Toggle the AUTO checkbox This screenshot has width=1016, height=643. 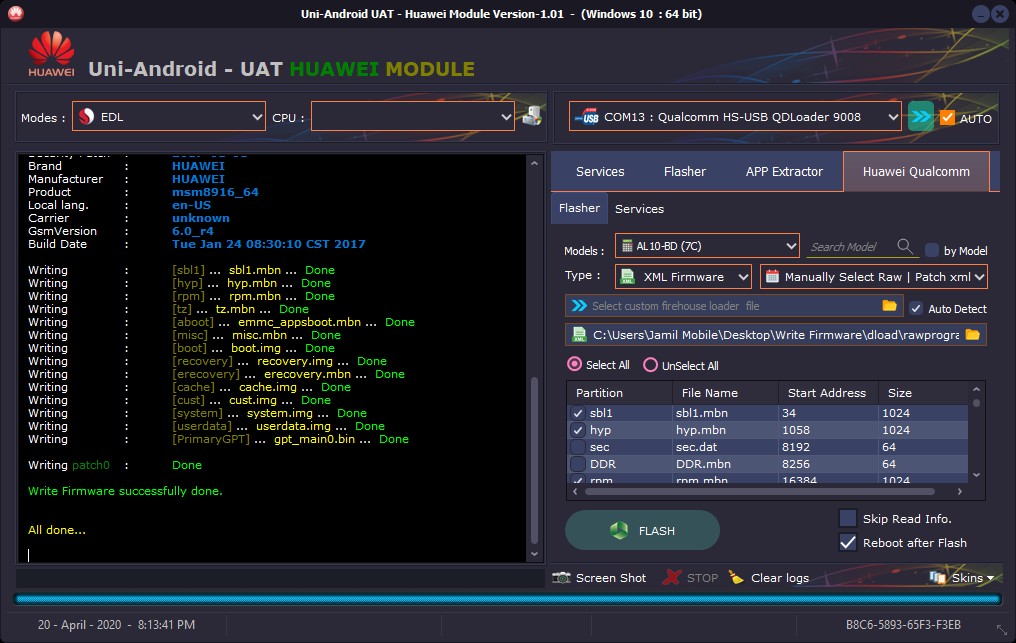(x=947, y=118)
